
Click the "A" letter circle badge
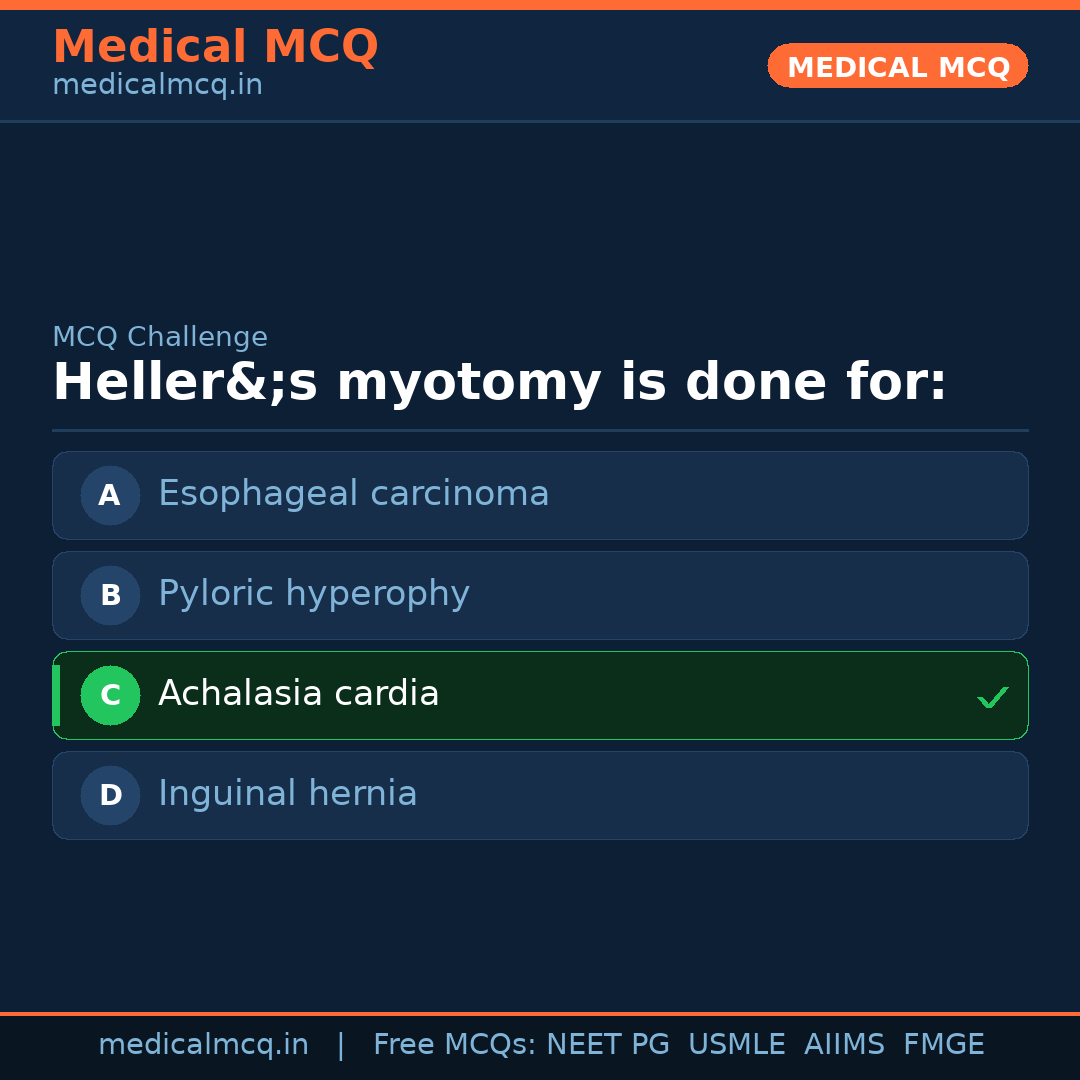pyautogui.click(x=110, y=495)
